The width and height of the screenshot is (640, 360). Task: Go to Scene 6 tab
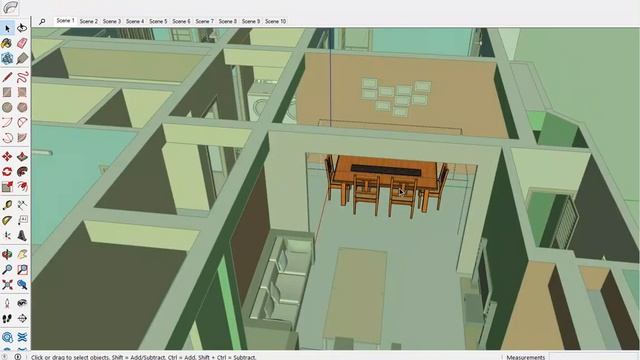[x=182, y=21]
